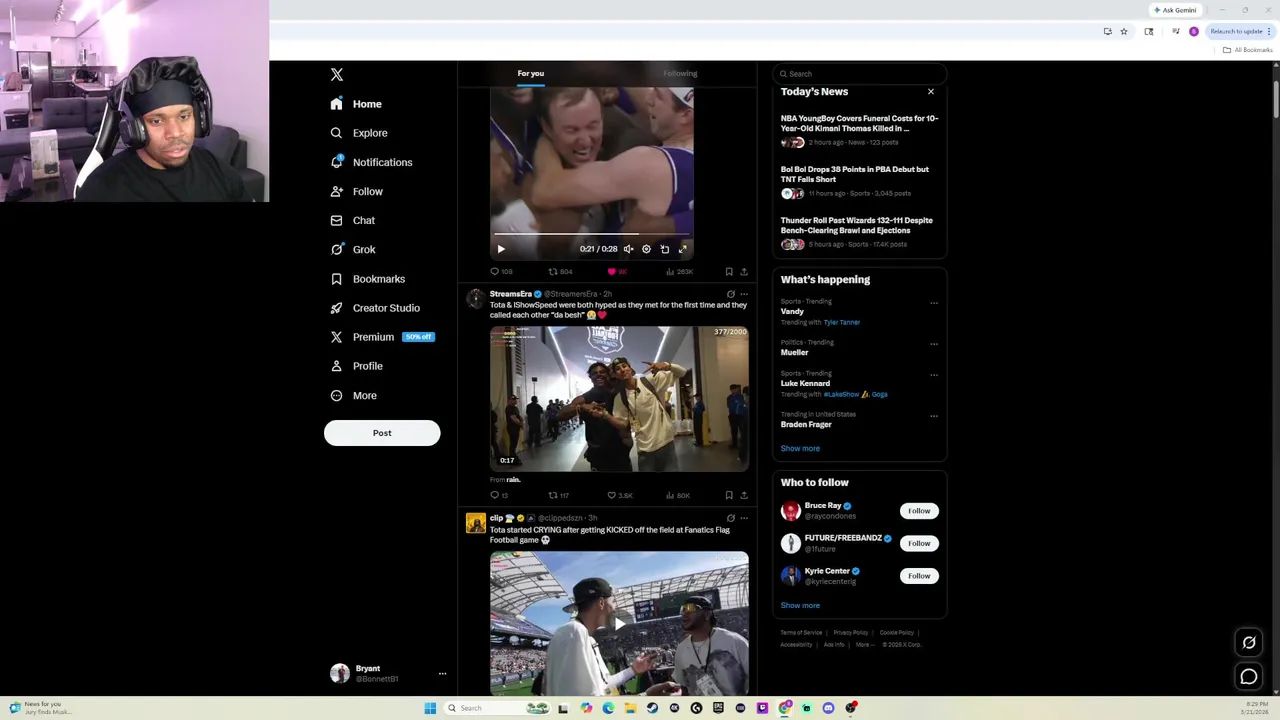Reply to the post with 108 comments
Screen dimensions: 1280x720
(x=501, y=272)
